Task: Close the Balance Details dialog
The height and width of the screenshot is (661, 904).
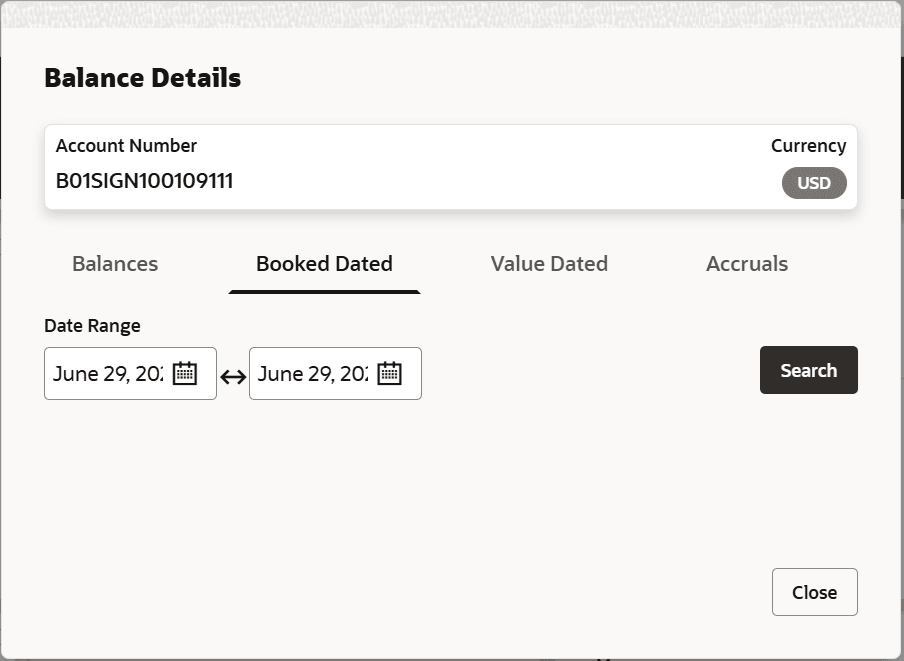Action: (x=814, y=592)
